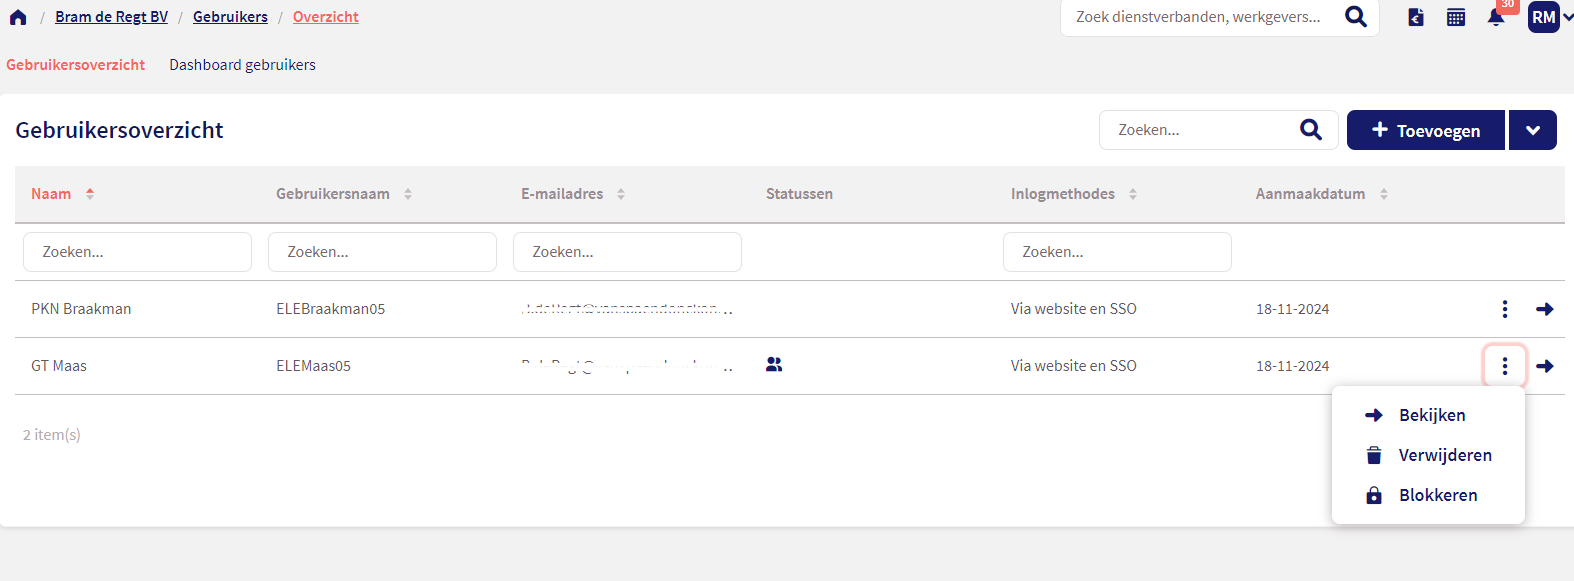Open the RM user profile menu
Screen dimensions: 1574x581
(1544, 17)
